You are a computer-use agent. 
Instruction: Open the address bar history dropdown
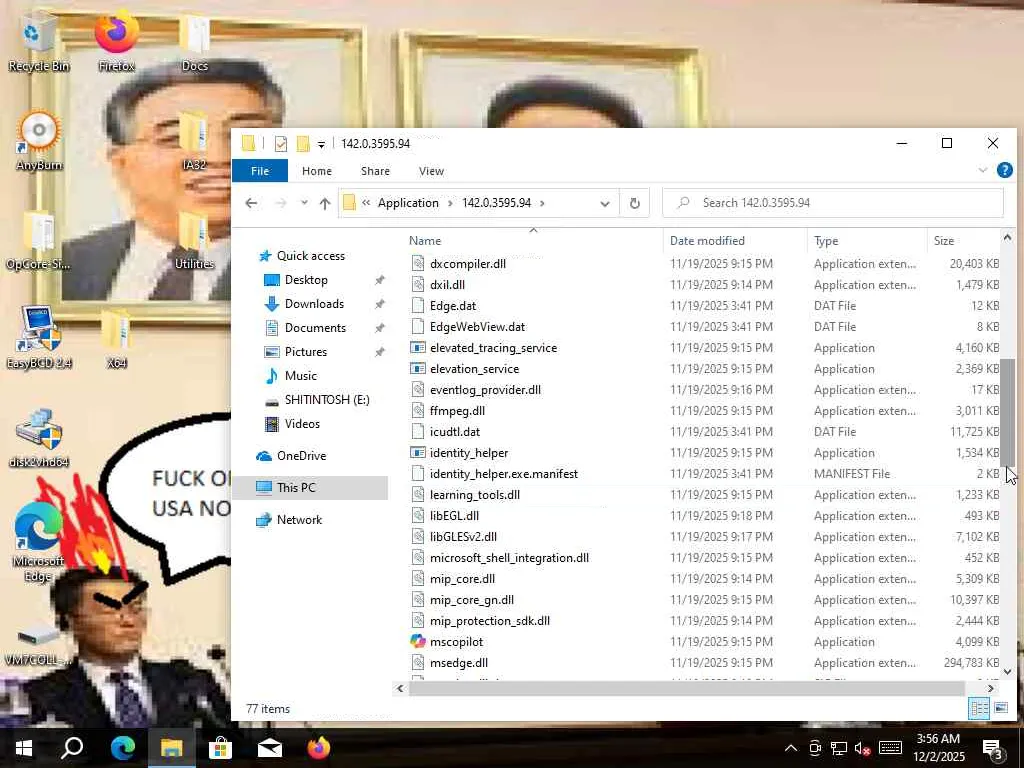click(605, 203)
